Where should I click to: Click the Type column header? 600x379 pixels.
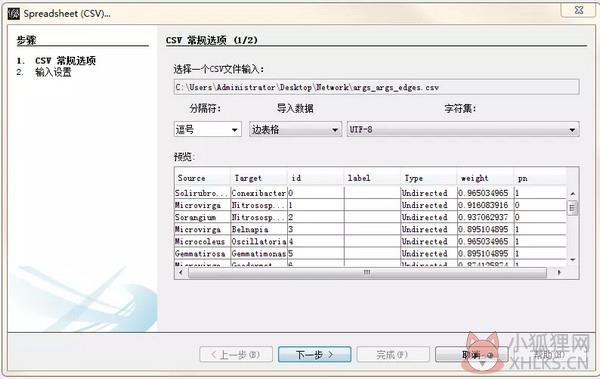click(x=429, y=178)
